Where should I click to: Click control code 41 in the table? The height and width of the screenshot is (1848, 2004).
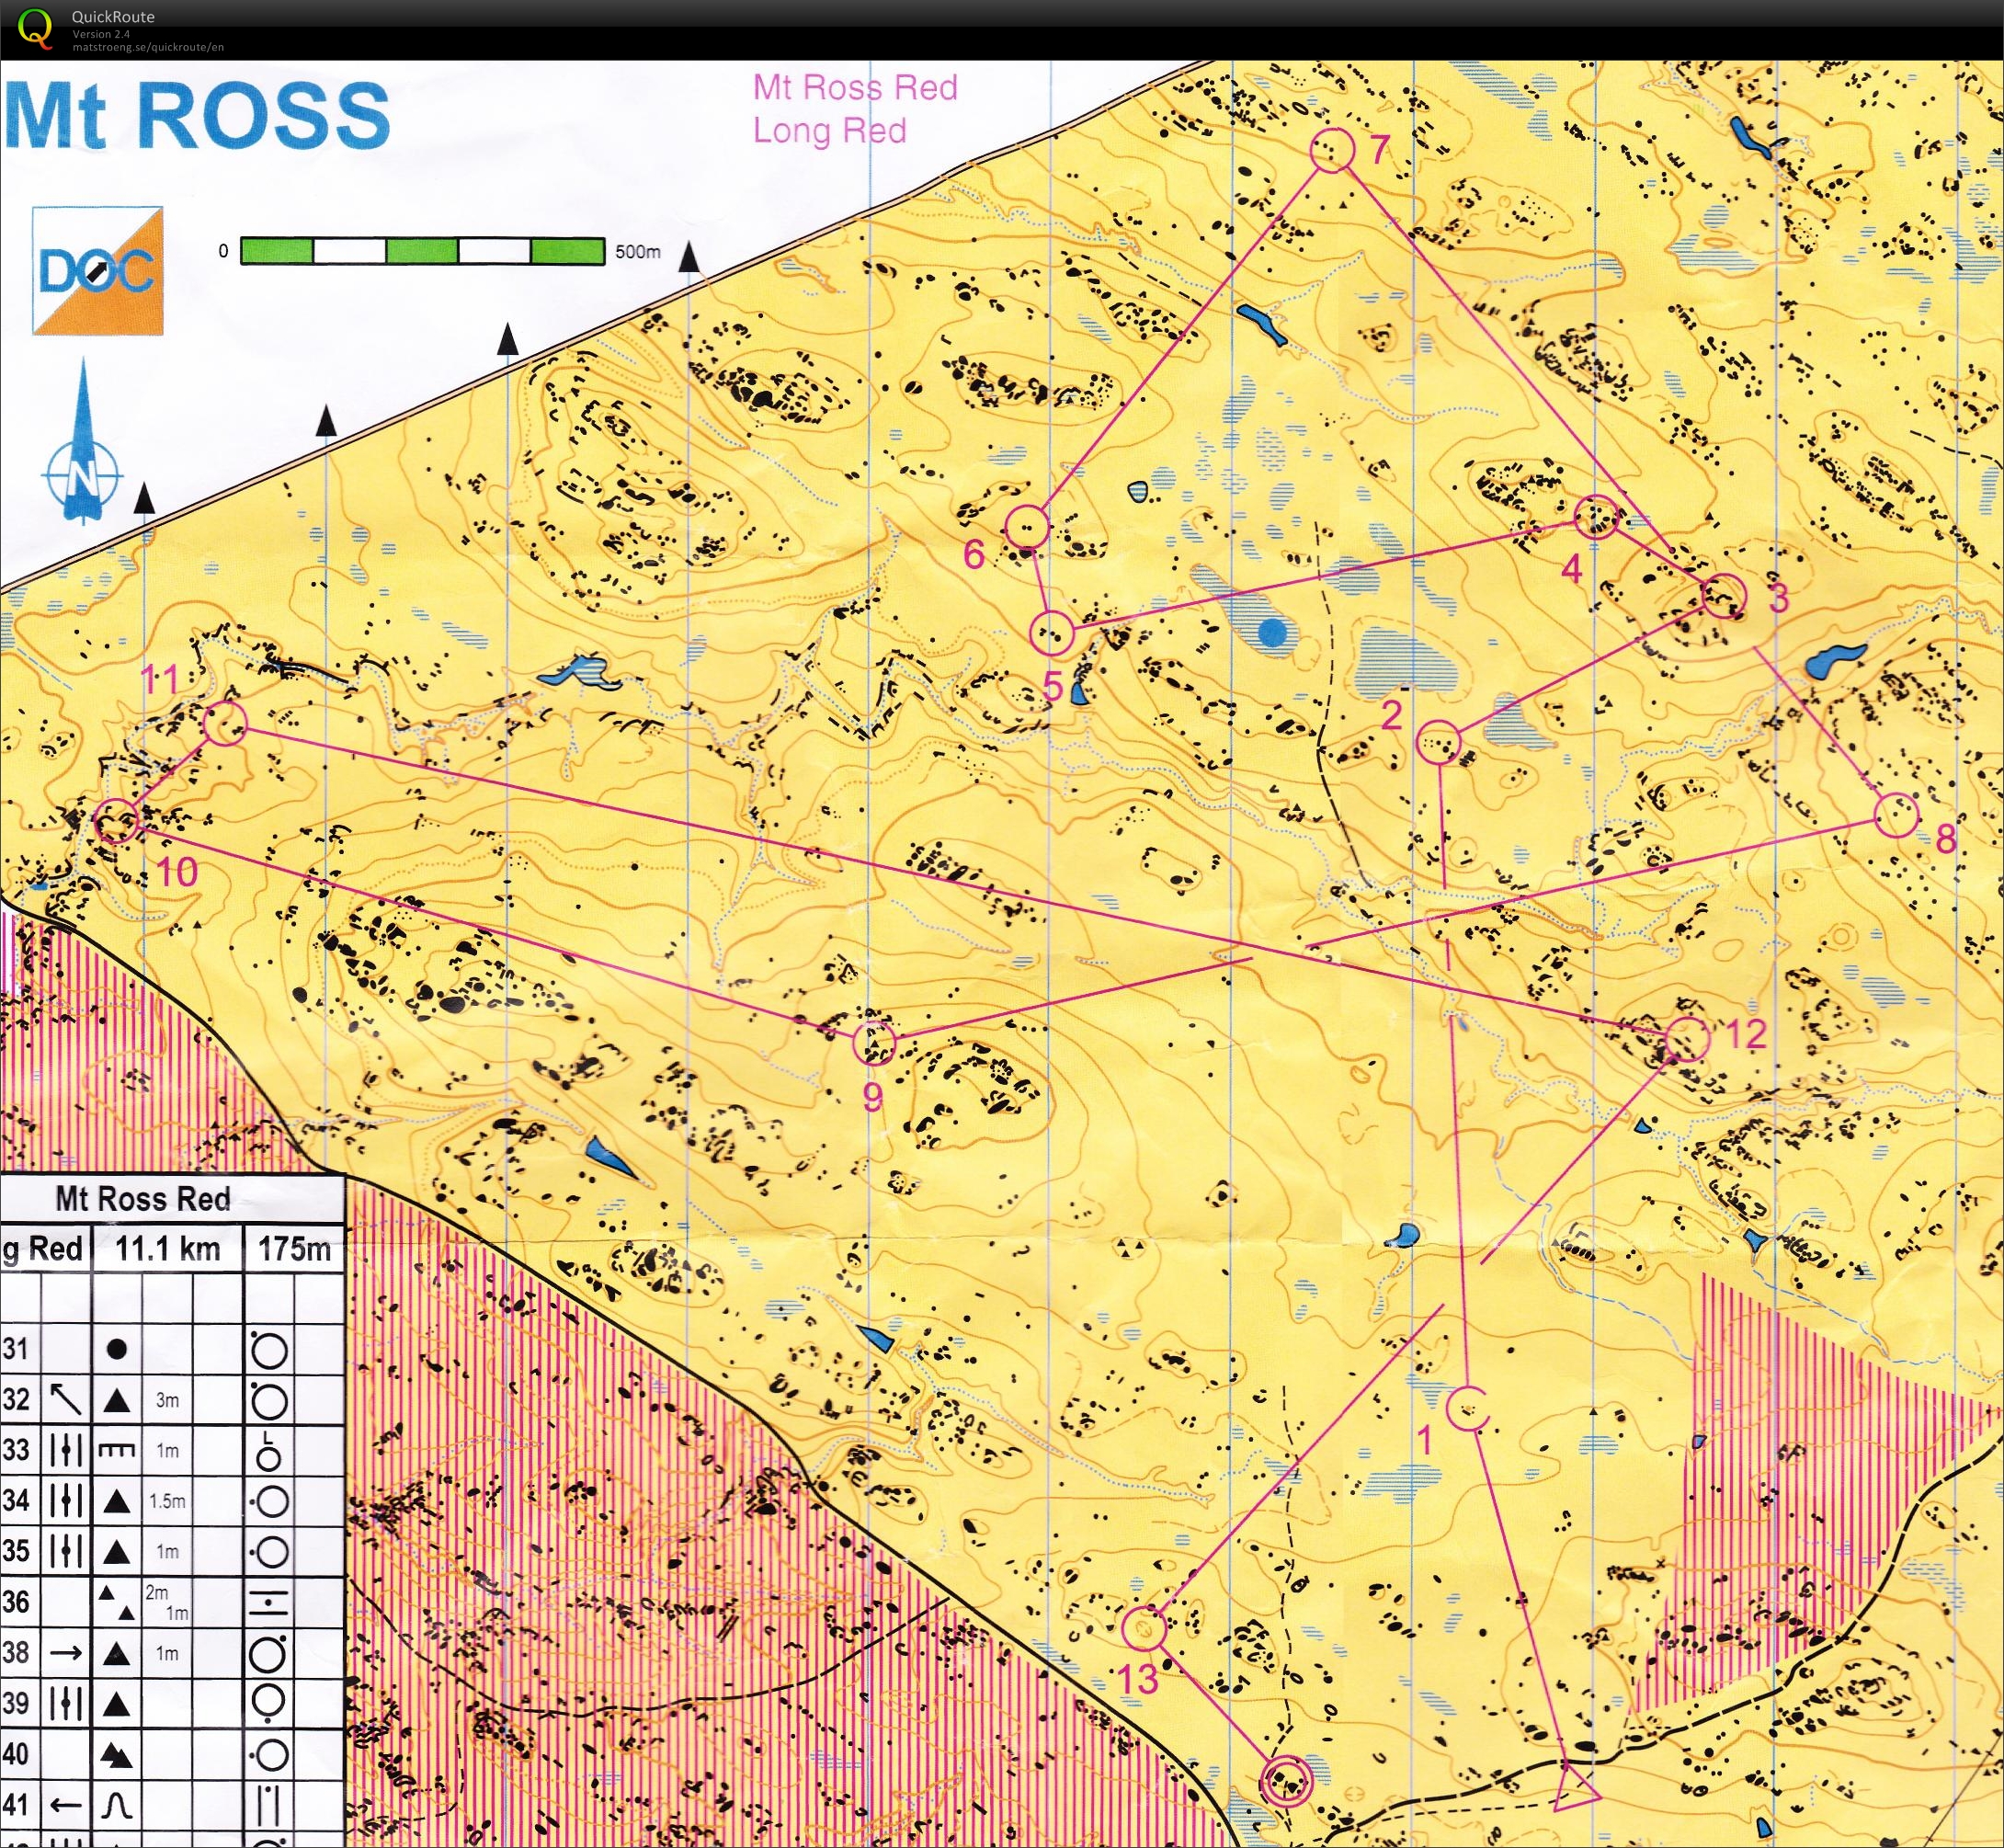point(15,1806)
